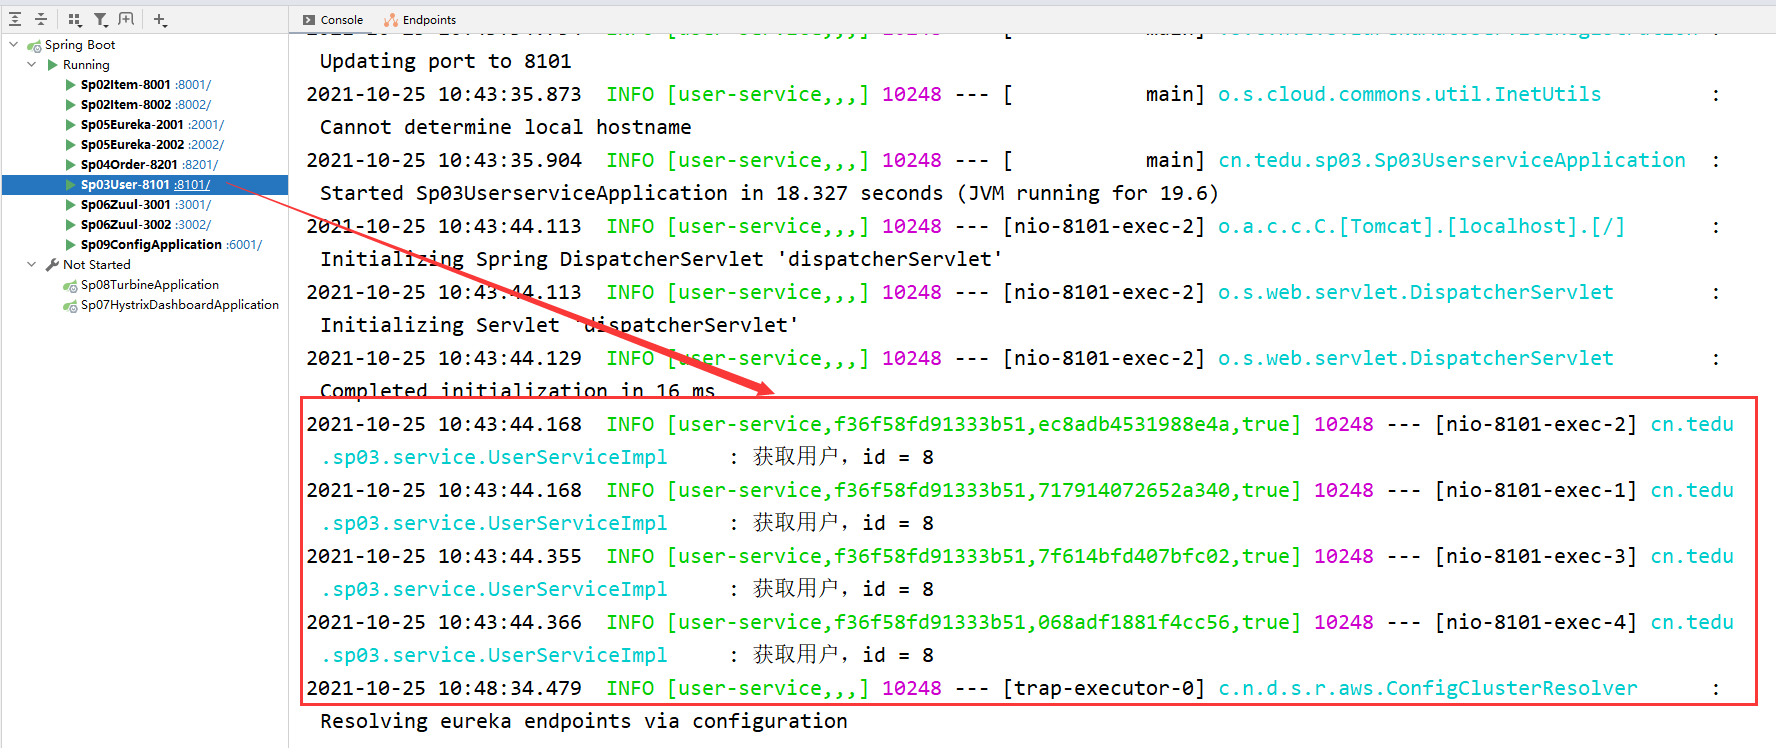Select the Sp02Item-8002 service
This screenshot has height=748, width=1776.
(x=125, y=105)
